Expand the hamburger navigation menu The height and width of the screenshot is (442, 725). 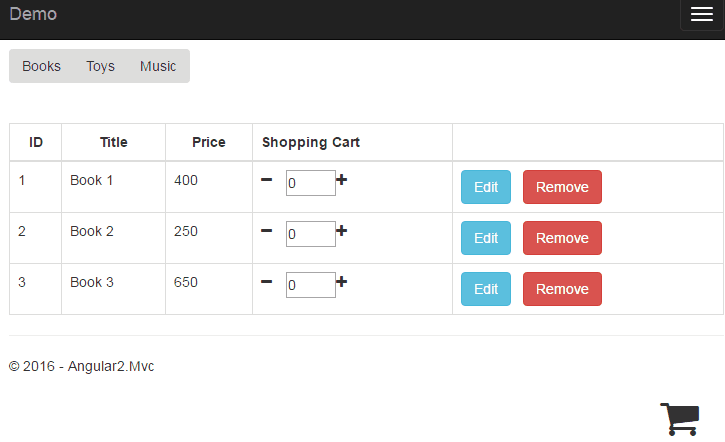[700, 15]
